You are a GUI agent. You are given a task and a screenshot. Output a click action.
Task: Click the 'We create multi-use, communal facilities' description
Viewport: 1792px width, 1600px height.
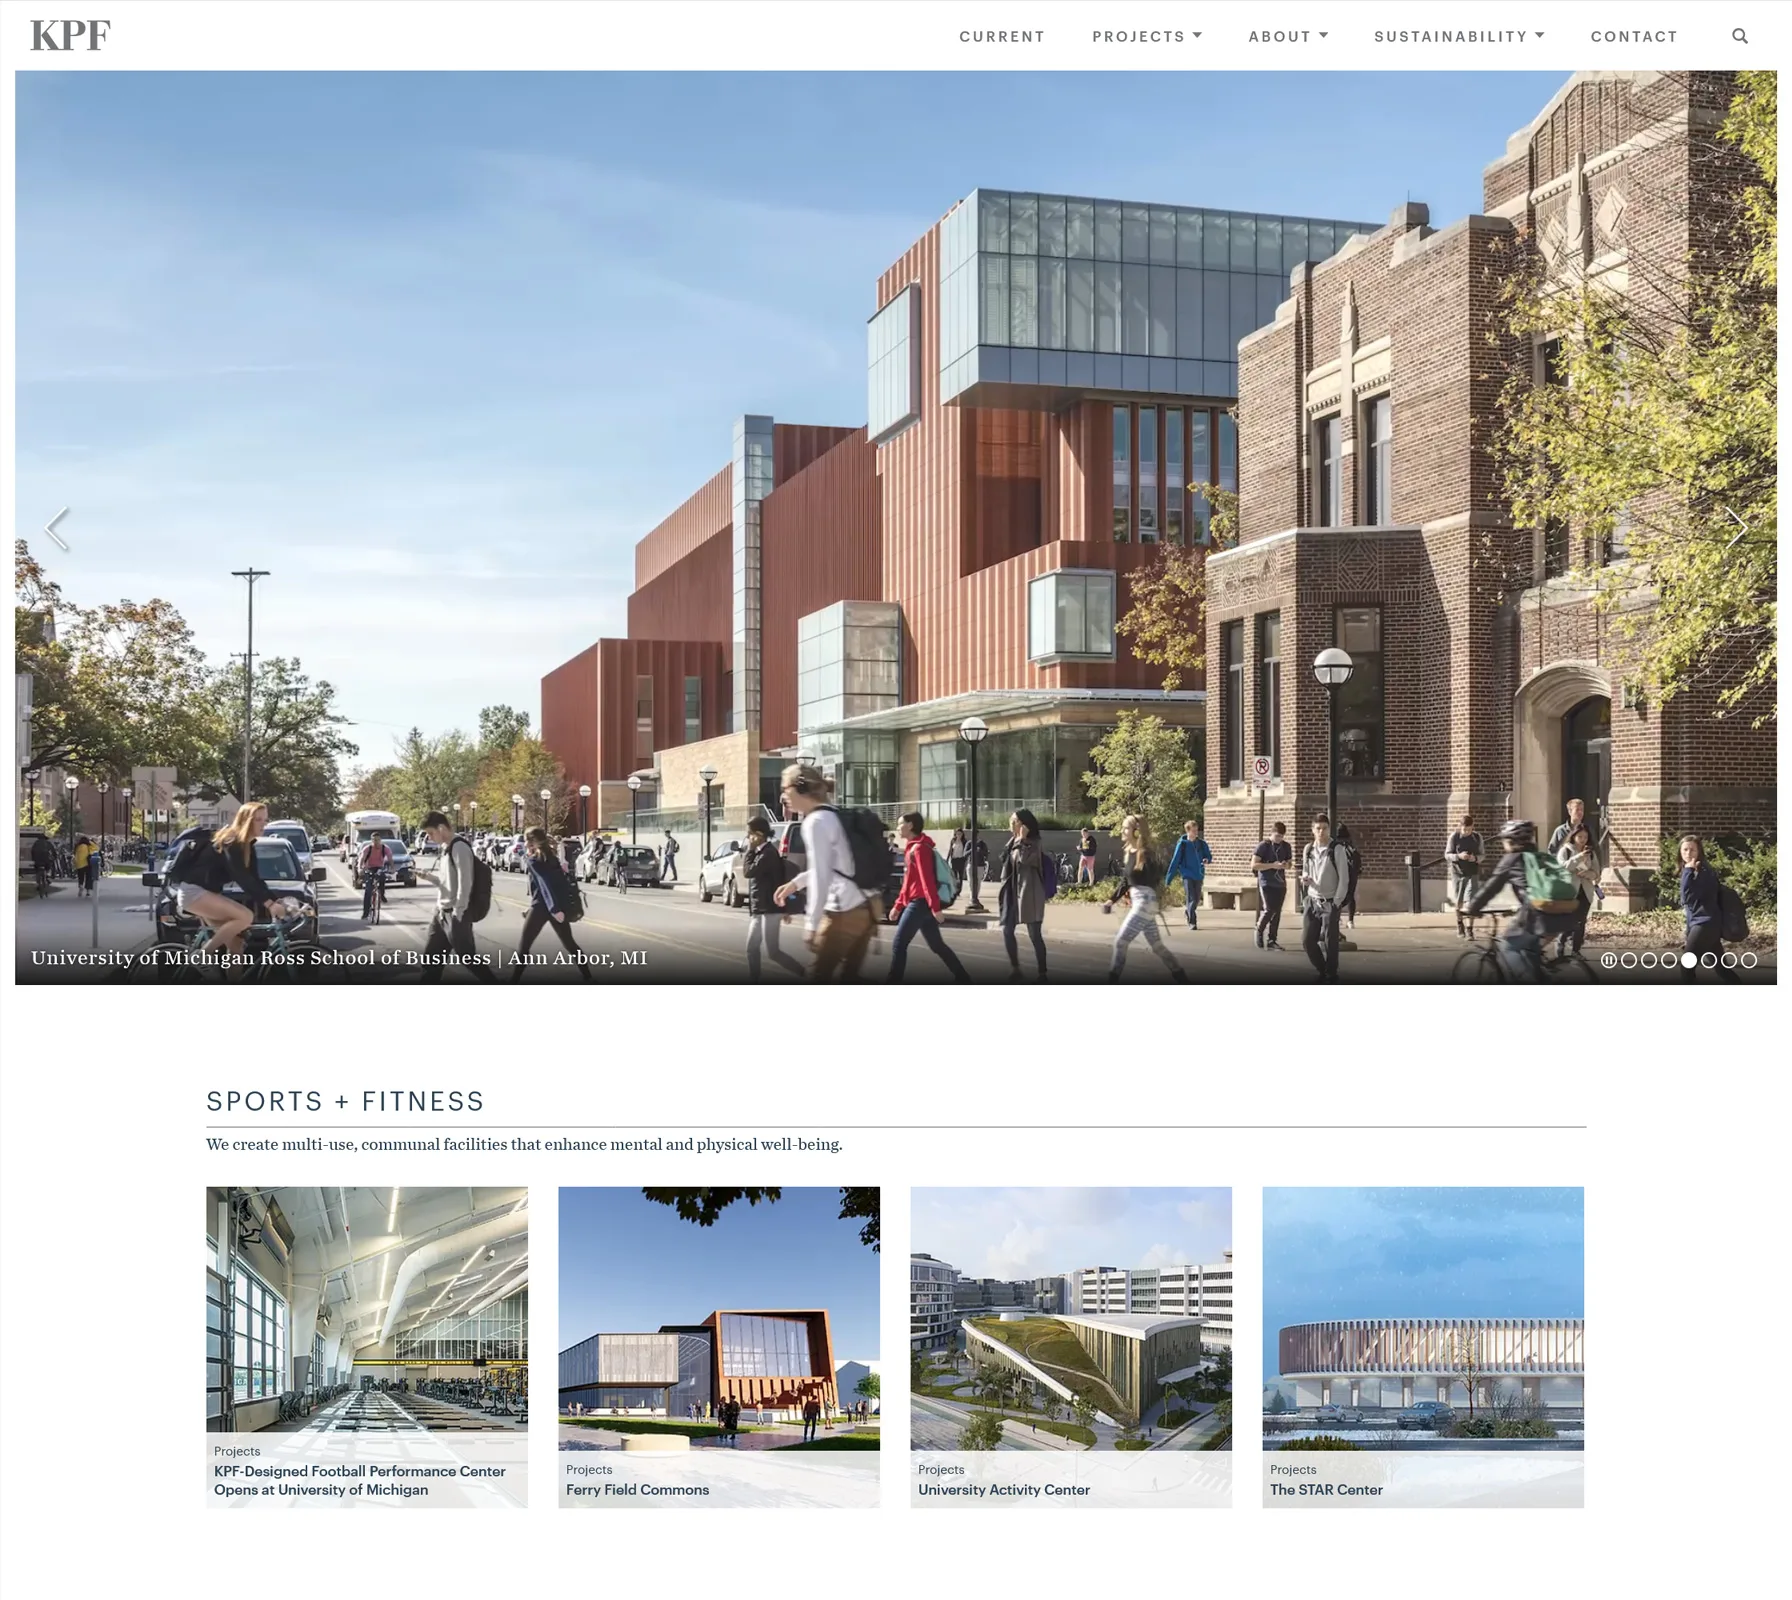pos(524,1144)
